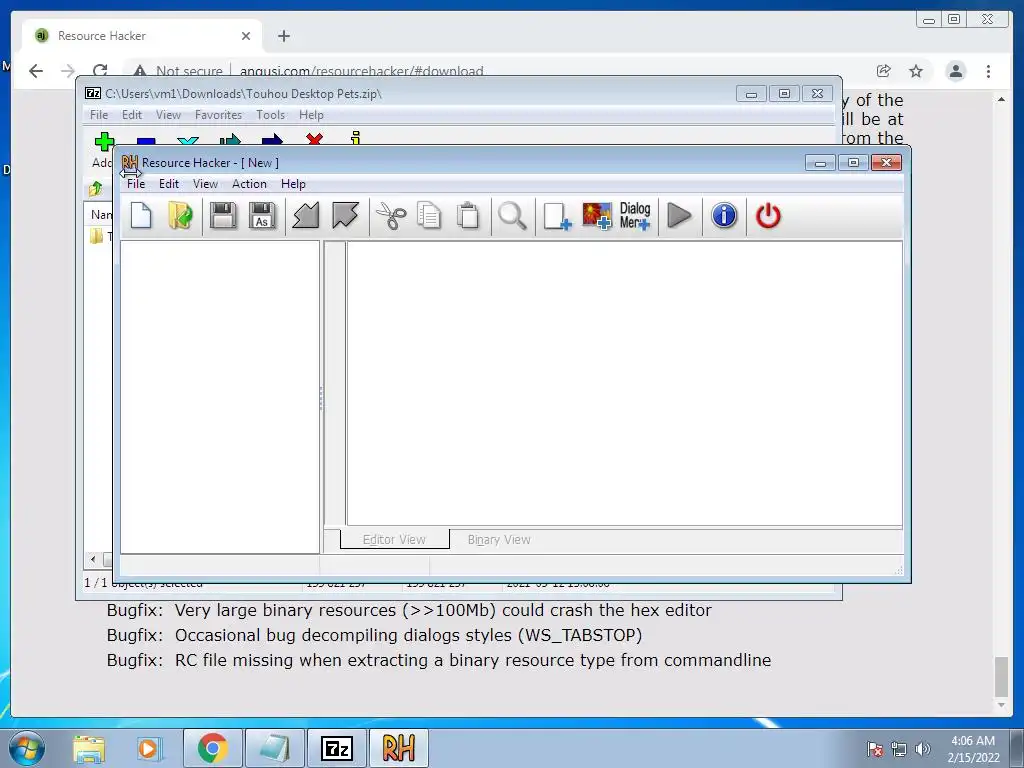The image size is (1024, 768).
Task: Click New blank script icon in Resource Hacker
Action: 141,216
